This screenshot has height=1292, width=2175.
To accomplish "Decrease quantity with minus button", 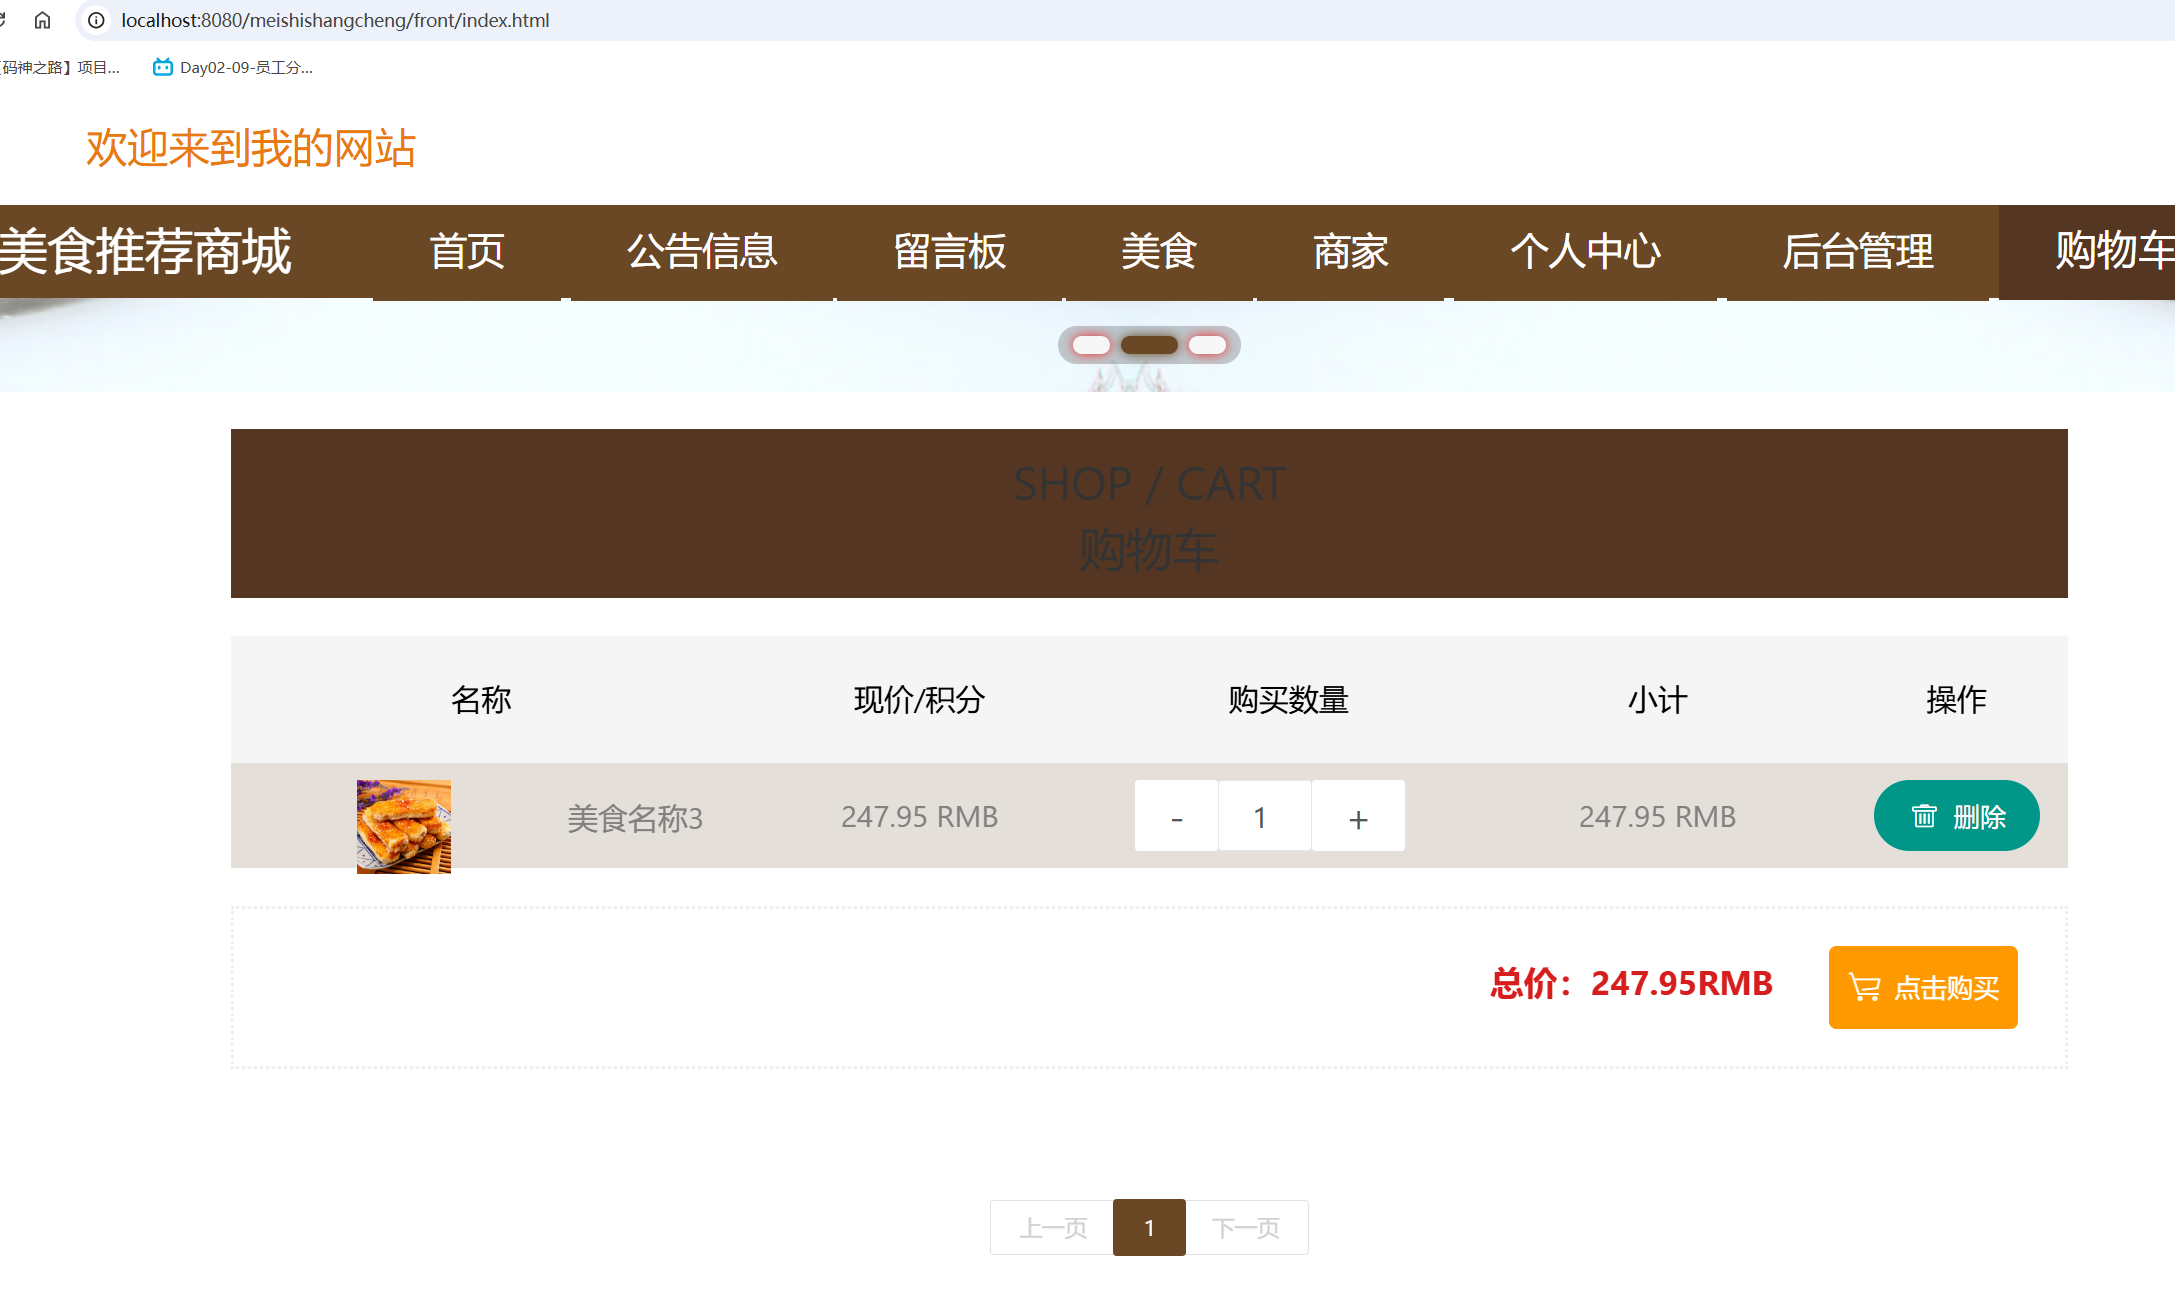I will [x=1176, y=816].
